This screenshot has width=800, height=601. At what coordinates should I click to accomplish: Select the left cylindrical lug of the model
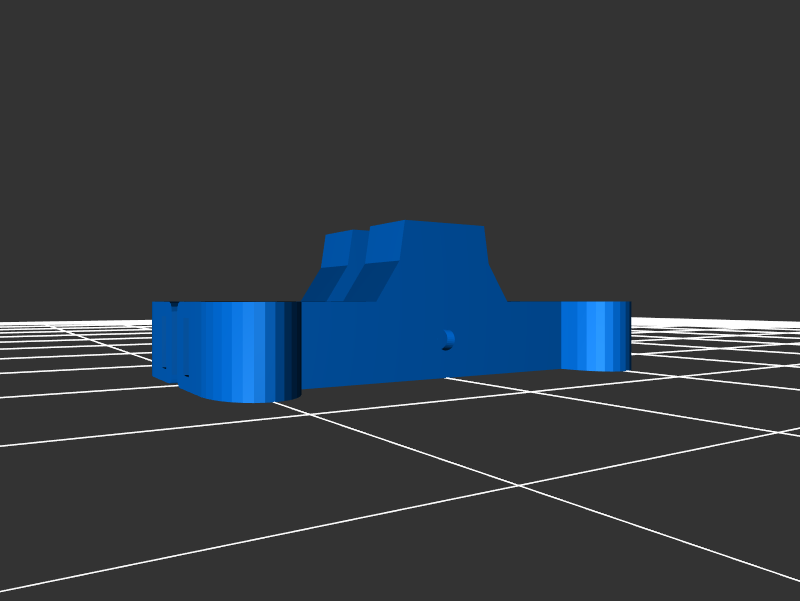[x=230, y=350]
